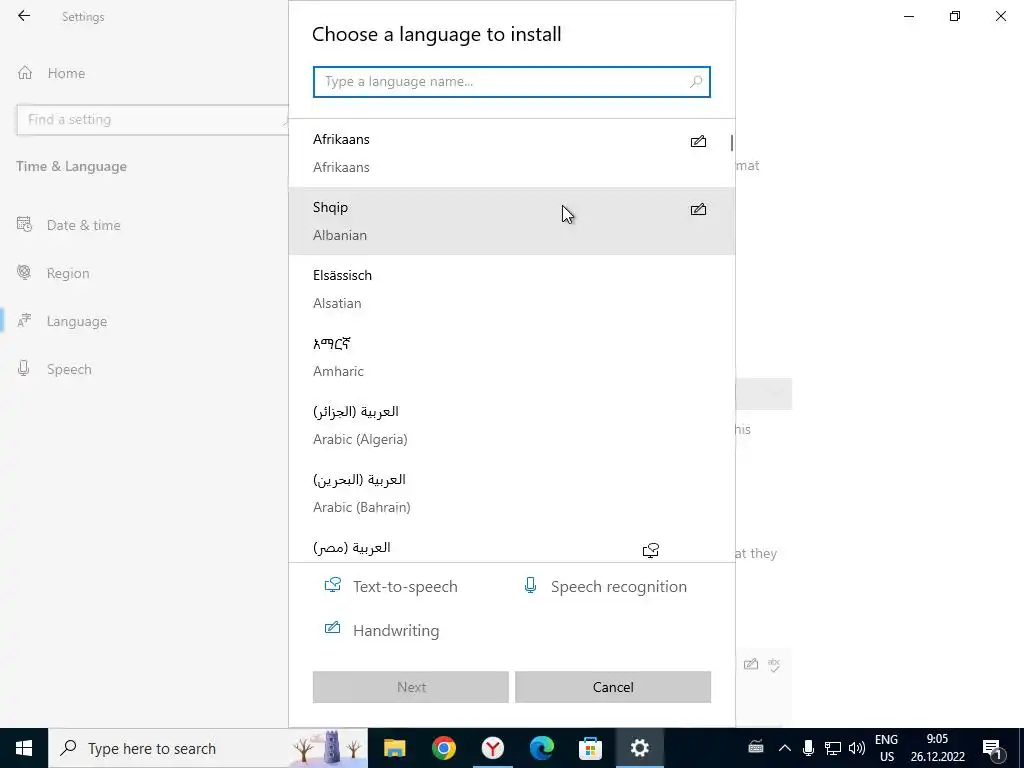The width and height of the screenshot is (1024, 768).
Task: Open Microsoft Edge from taskbar
Action: [x=541, y=748]
